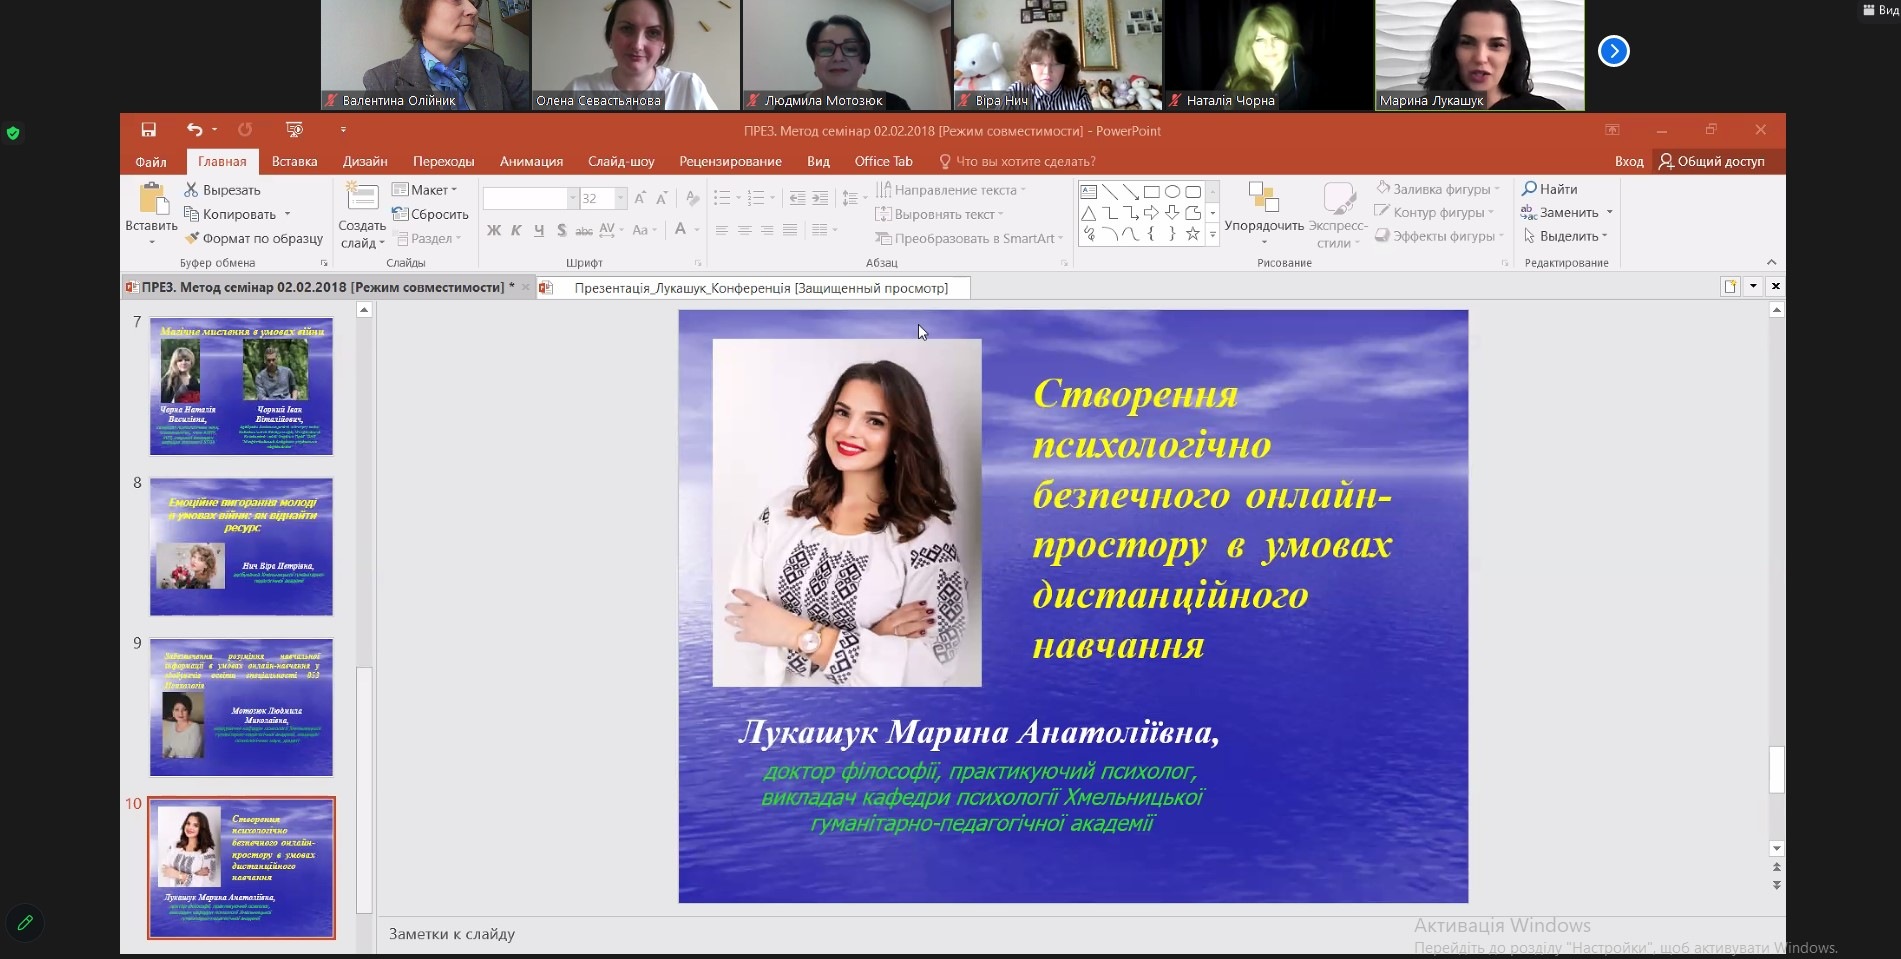Select the Format Painter (Формат по образцу) tool
The height and width of the screenshot is (959, 1901).
point(192,239)
